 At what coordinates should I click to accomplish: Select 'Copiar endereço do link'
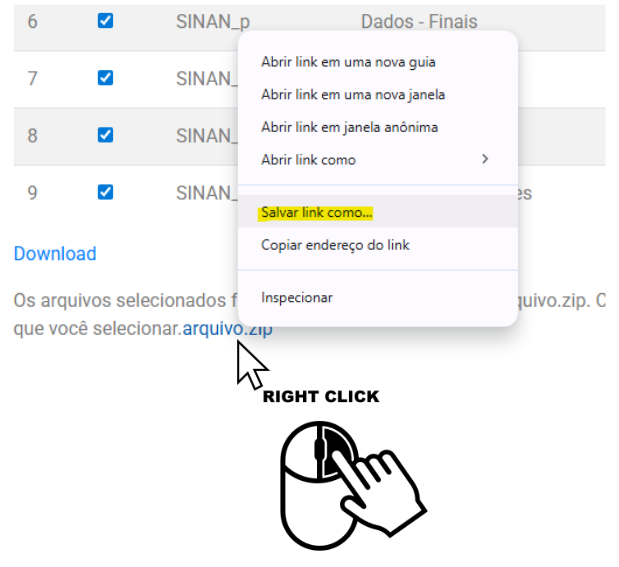point(378,245)
